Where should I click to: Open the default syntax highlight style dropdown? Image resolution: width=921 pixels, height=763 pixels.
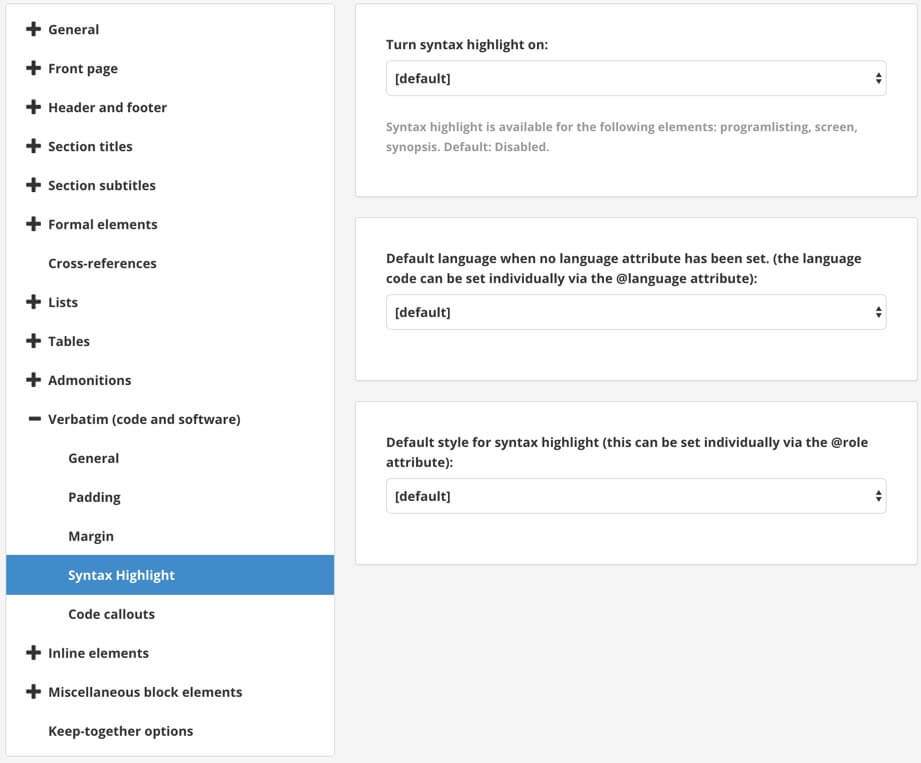(x=636, y=495)
